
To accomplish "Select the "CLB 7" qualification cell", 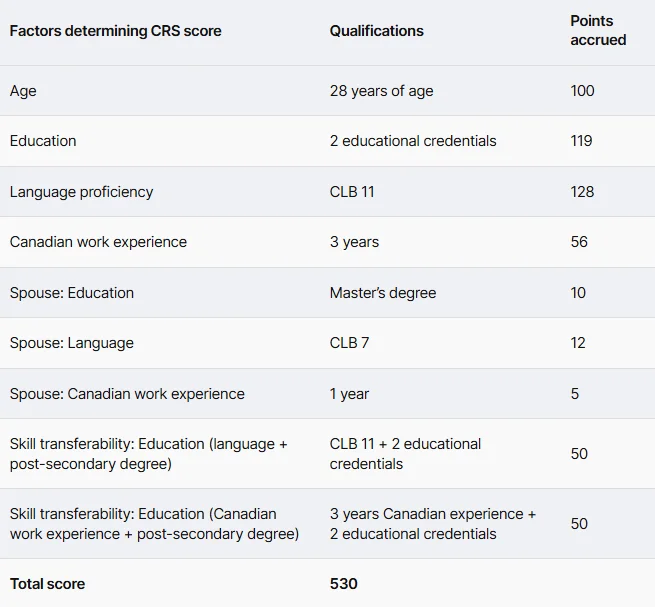I will pos(350,343).
